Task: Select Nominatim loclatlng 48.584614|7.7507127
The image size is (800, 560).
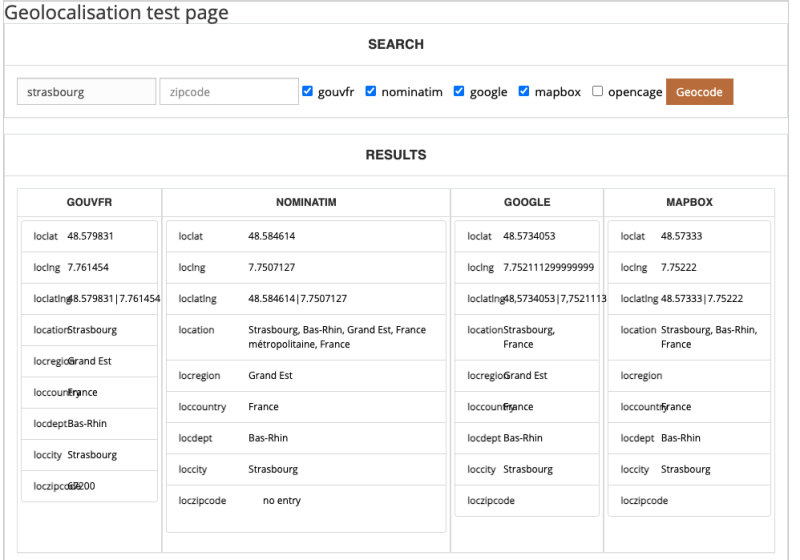Action: pos(297,298)
